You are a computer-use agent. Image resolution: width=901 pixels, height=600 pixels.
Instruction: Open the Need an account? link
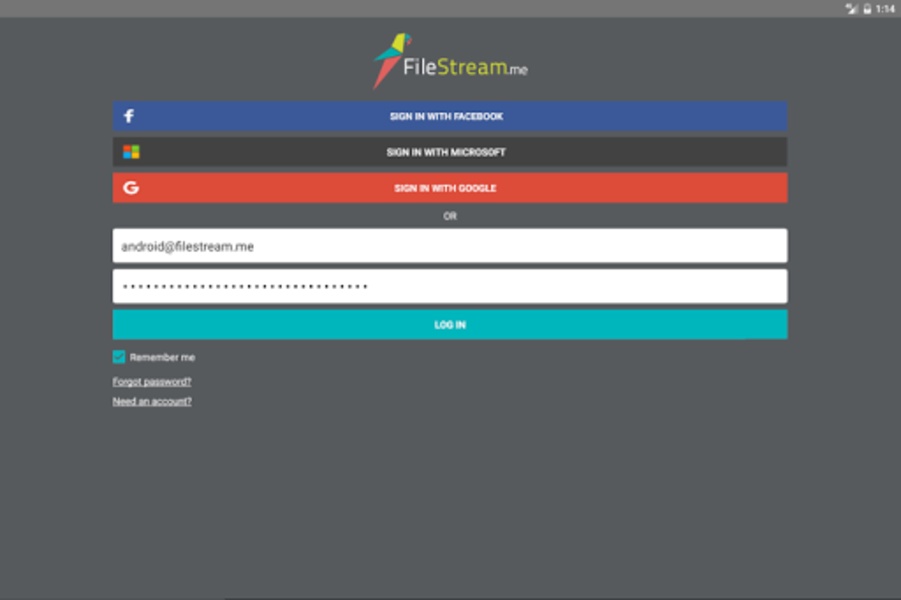(152, 401)
